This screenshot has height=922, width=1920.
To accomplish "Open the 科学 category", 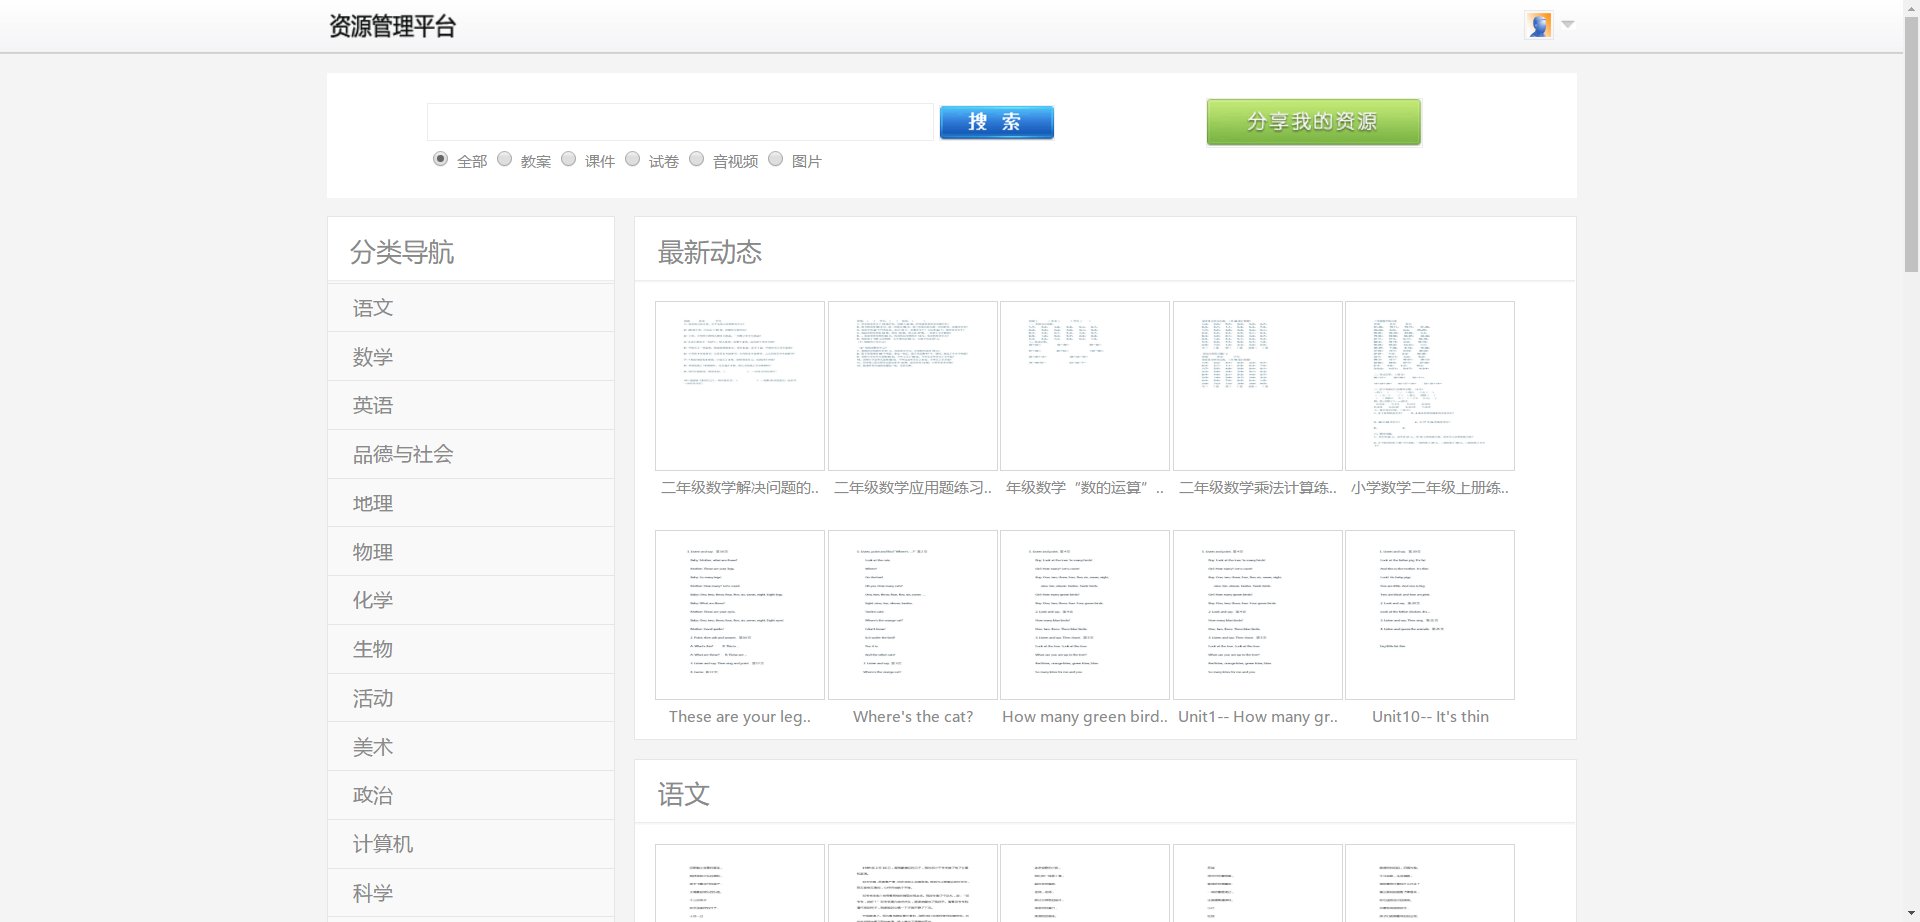I will 471,893.
